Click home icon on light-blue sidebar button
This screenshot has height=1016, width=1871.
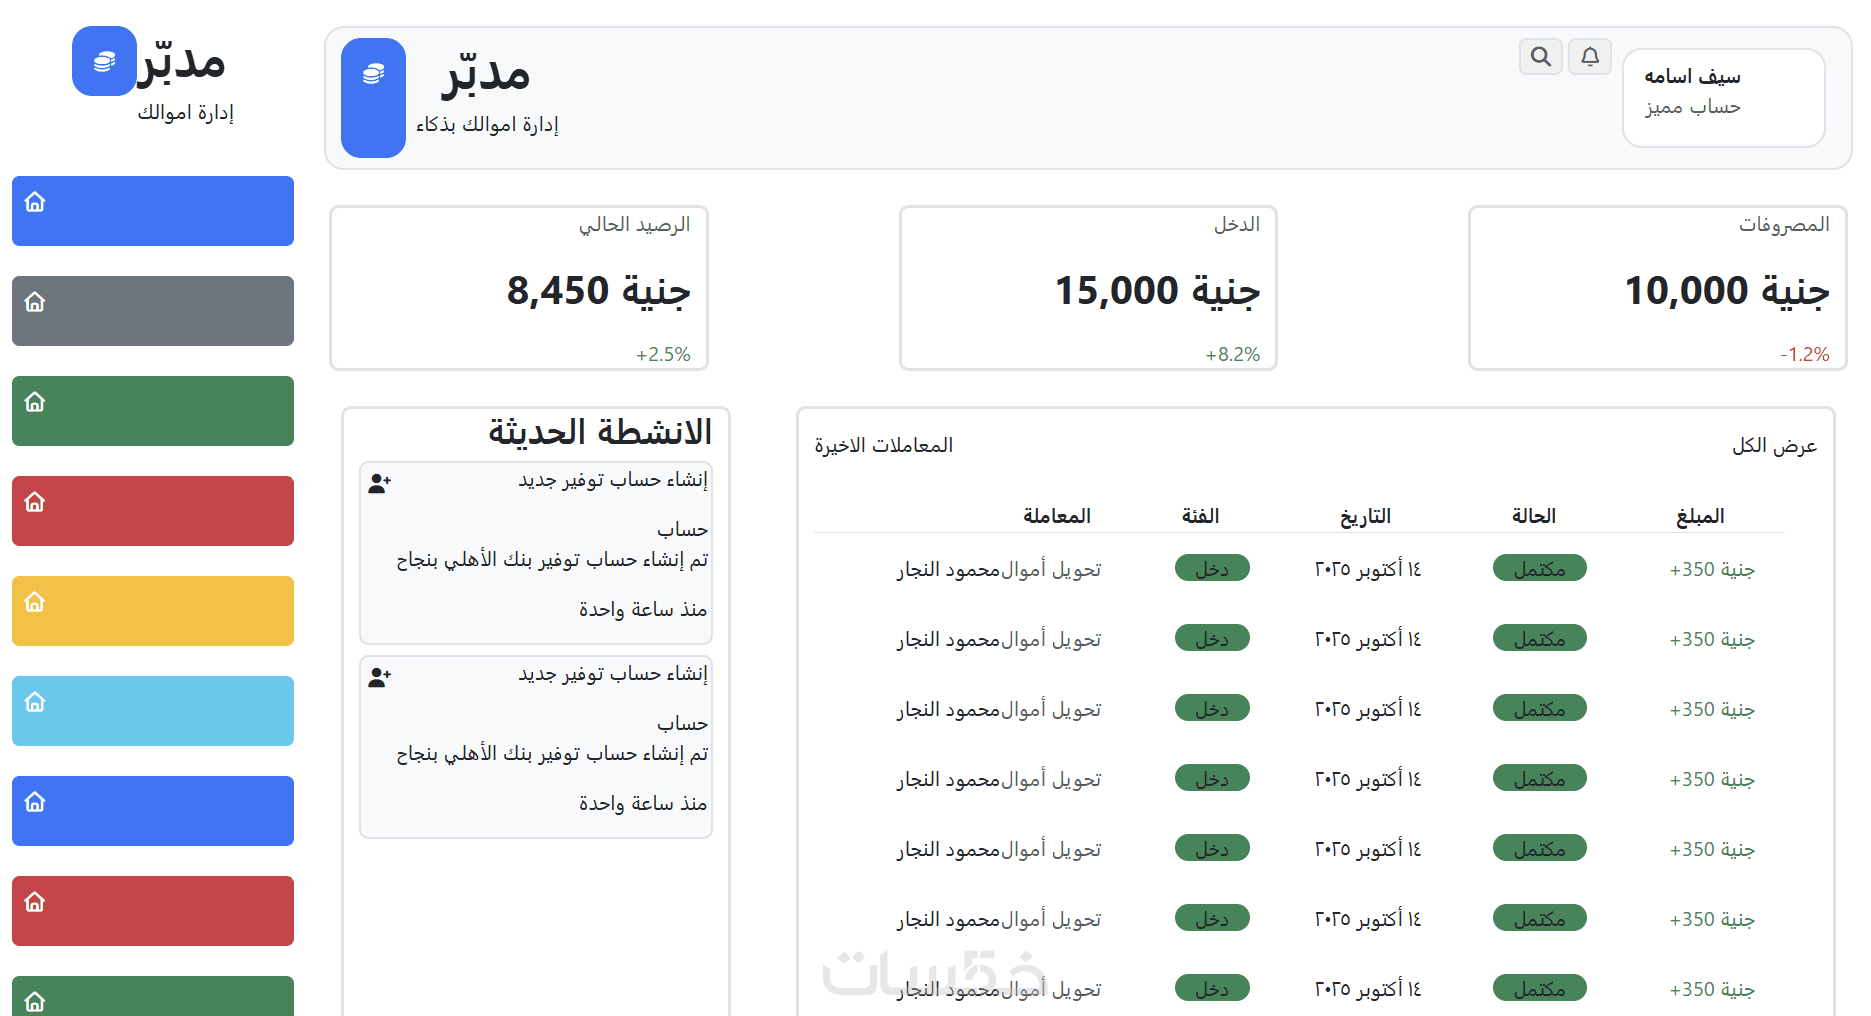tap(35, 702)
